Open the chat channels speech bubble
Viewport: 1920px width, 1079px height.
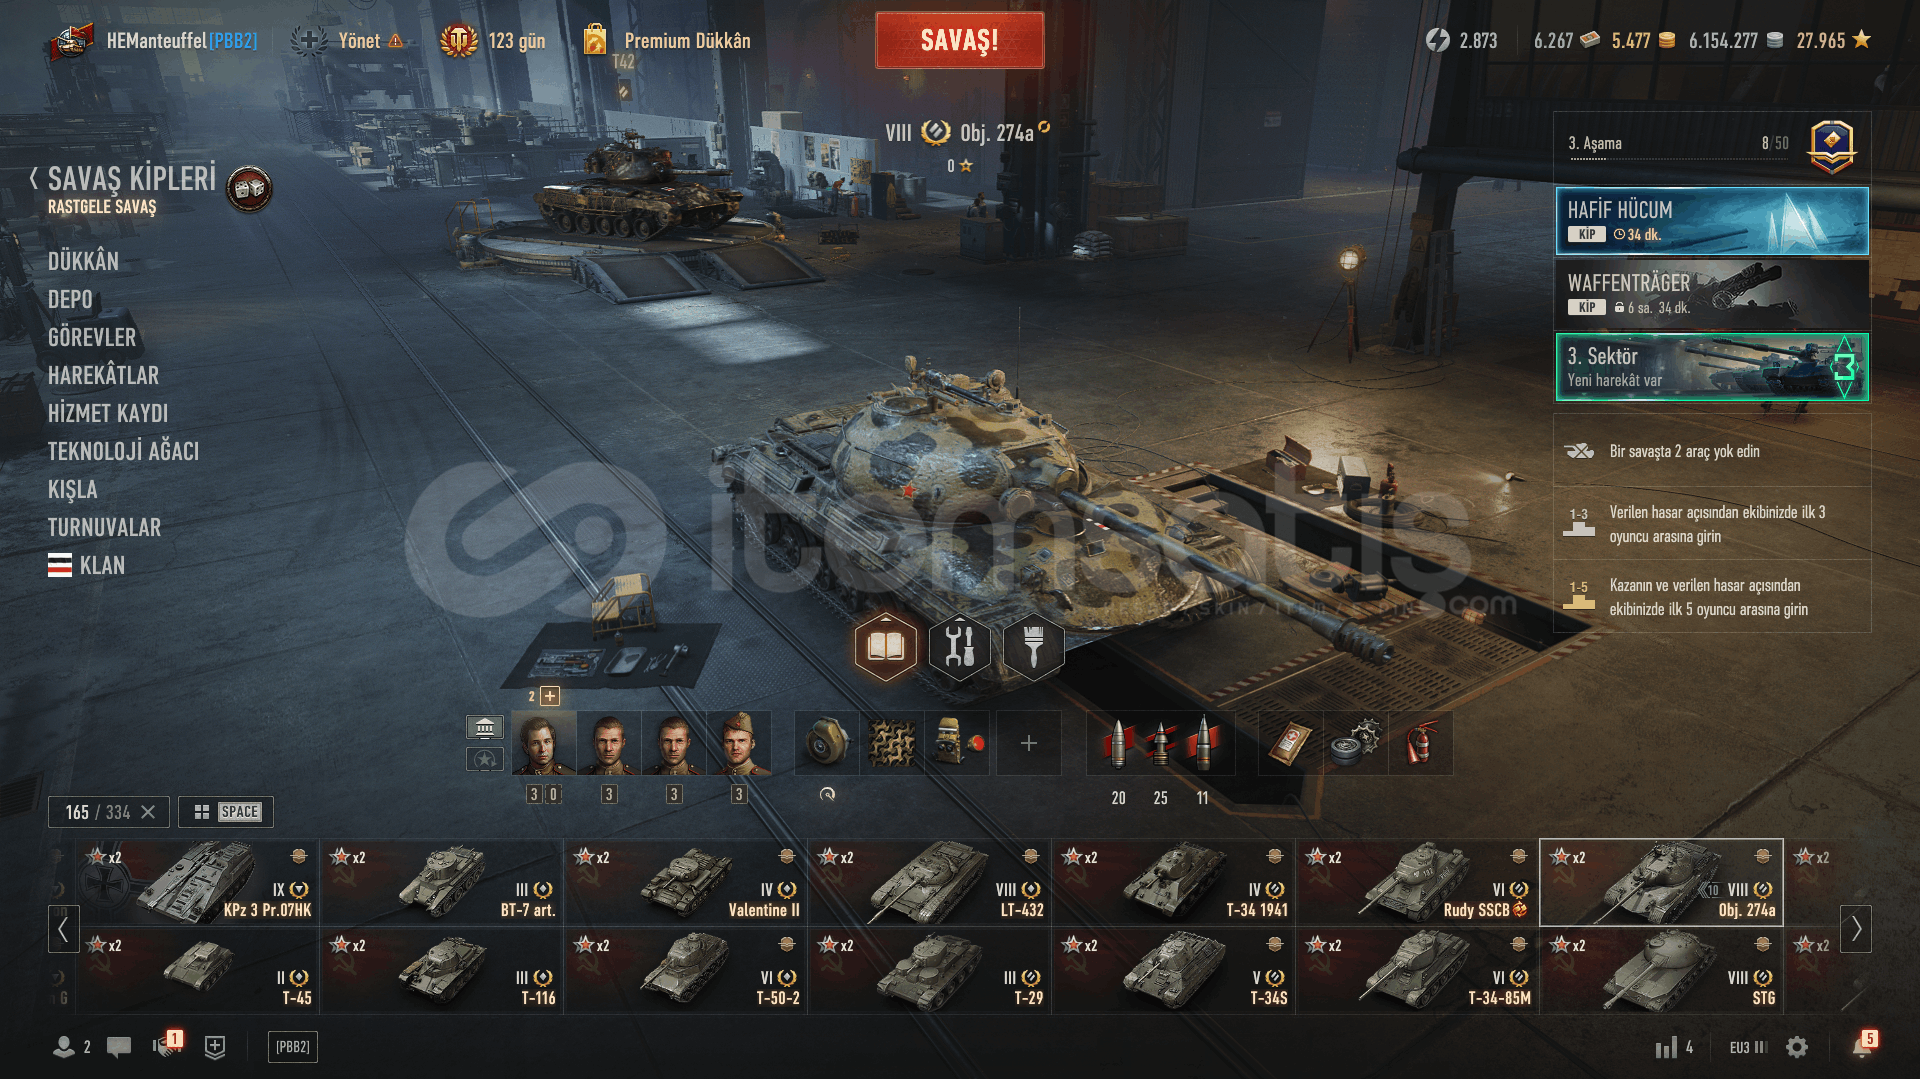[x=119, y=1047]
